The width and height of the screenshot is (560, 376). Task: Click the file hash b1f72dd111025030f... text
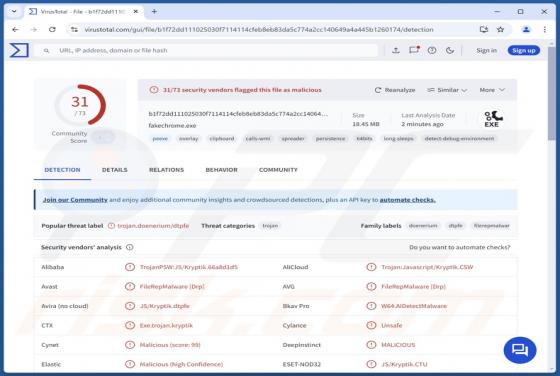(x=238, y=114)
